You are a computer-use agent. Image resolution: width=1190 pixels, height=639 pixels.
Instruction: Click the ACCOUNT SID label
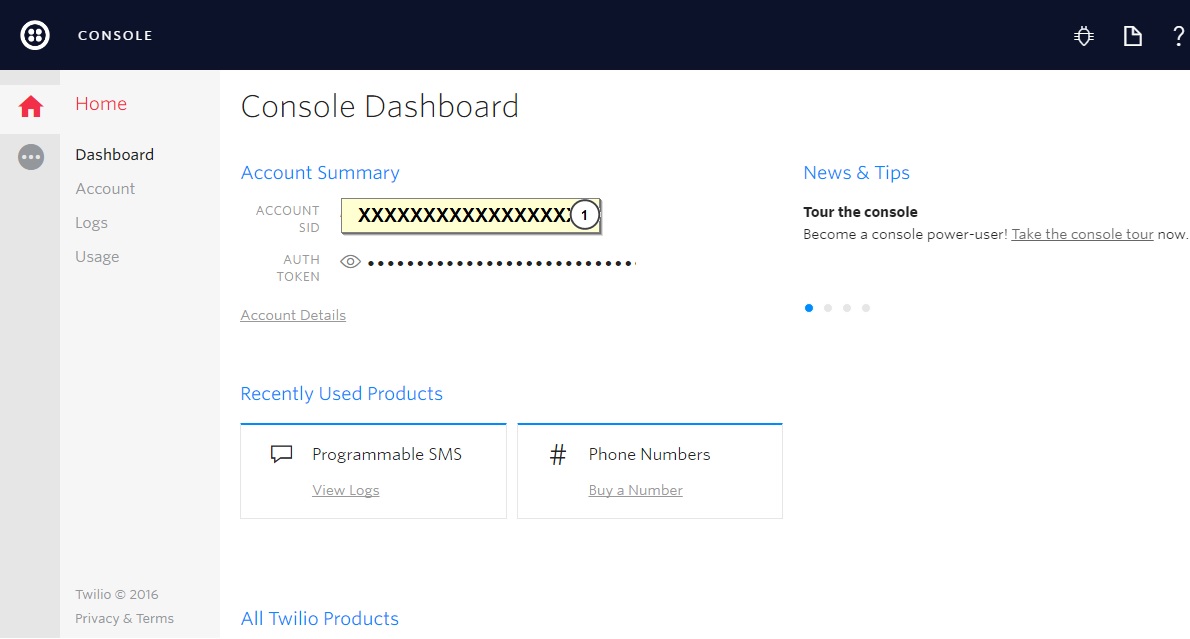click(x=288, y=219)
